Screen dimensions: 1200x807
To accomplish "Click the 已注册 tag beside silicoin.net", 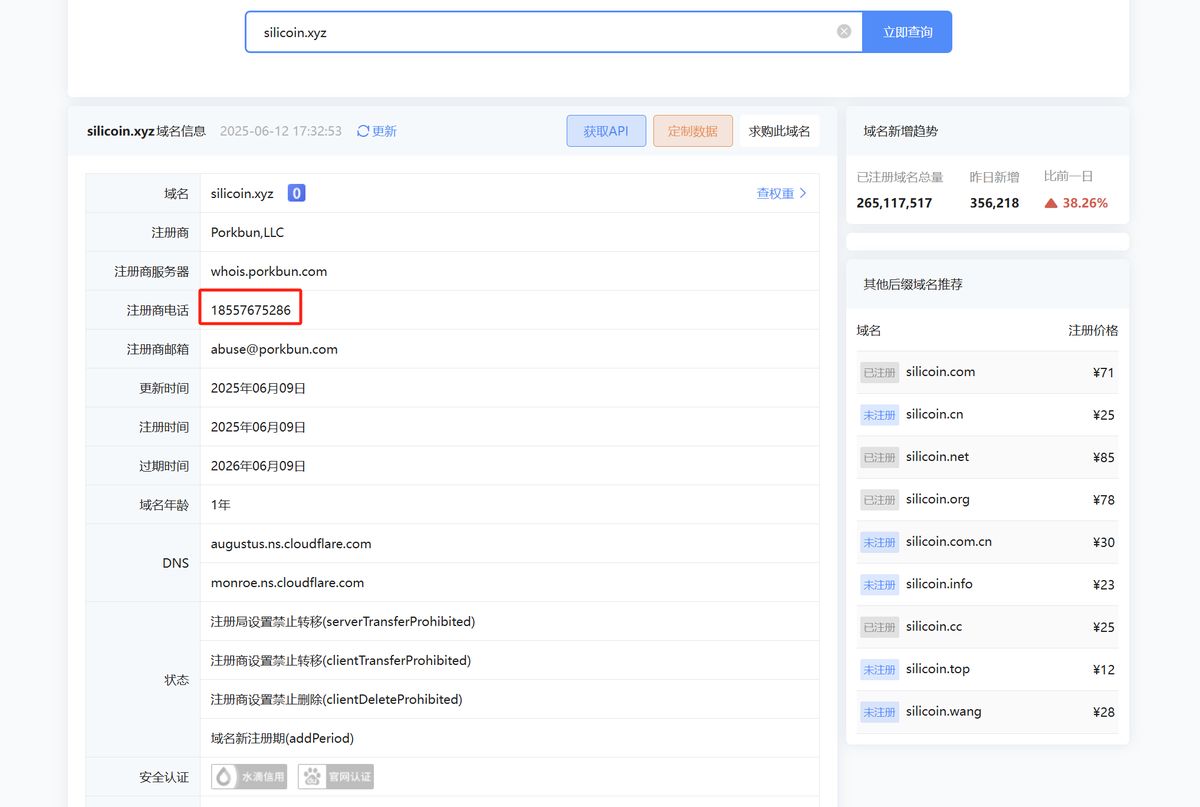I will (x=879, y=457).
